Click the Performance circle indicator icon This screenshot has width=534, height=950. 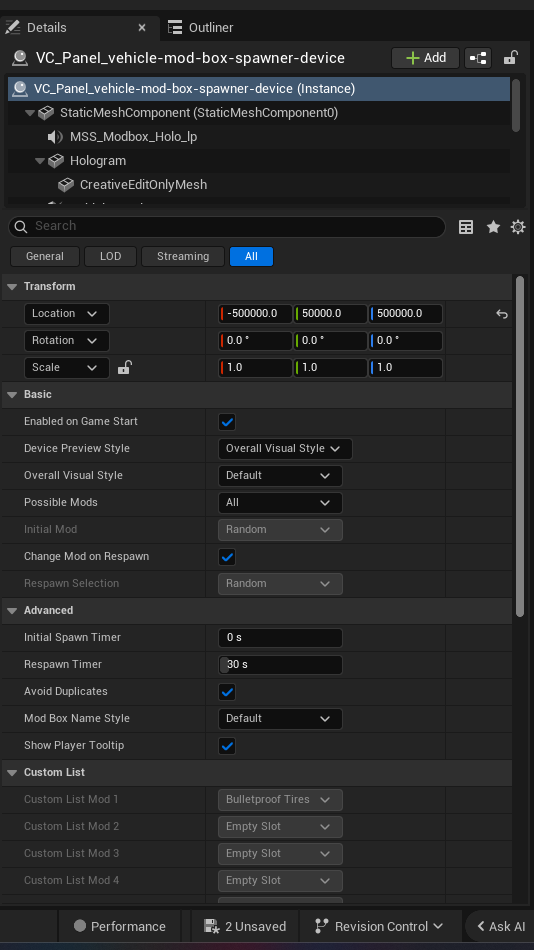[79, 926]
